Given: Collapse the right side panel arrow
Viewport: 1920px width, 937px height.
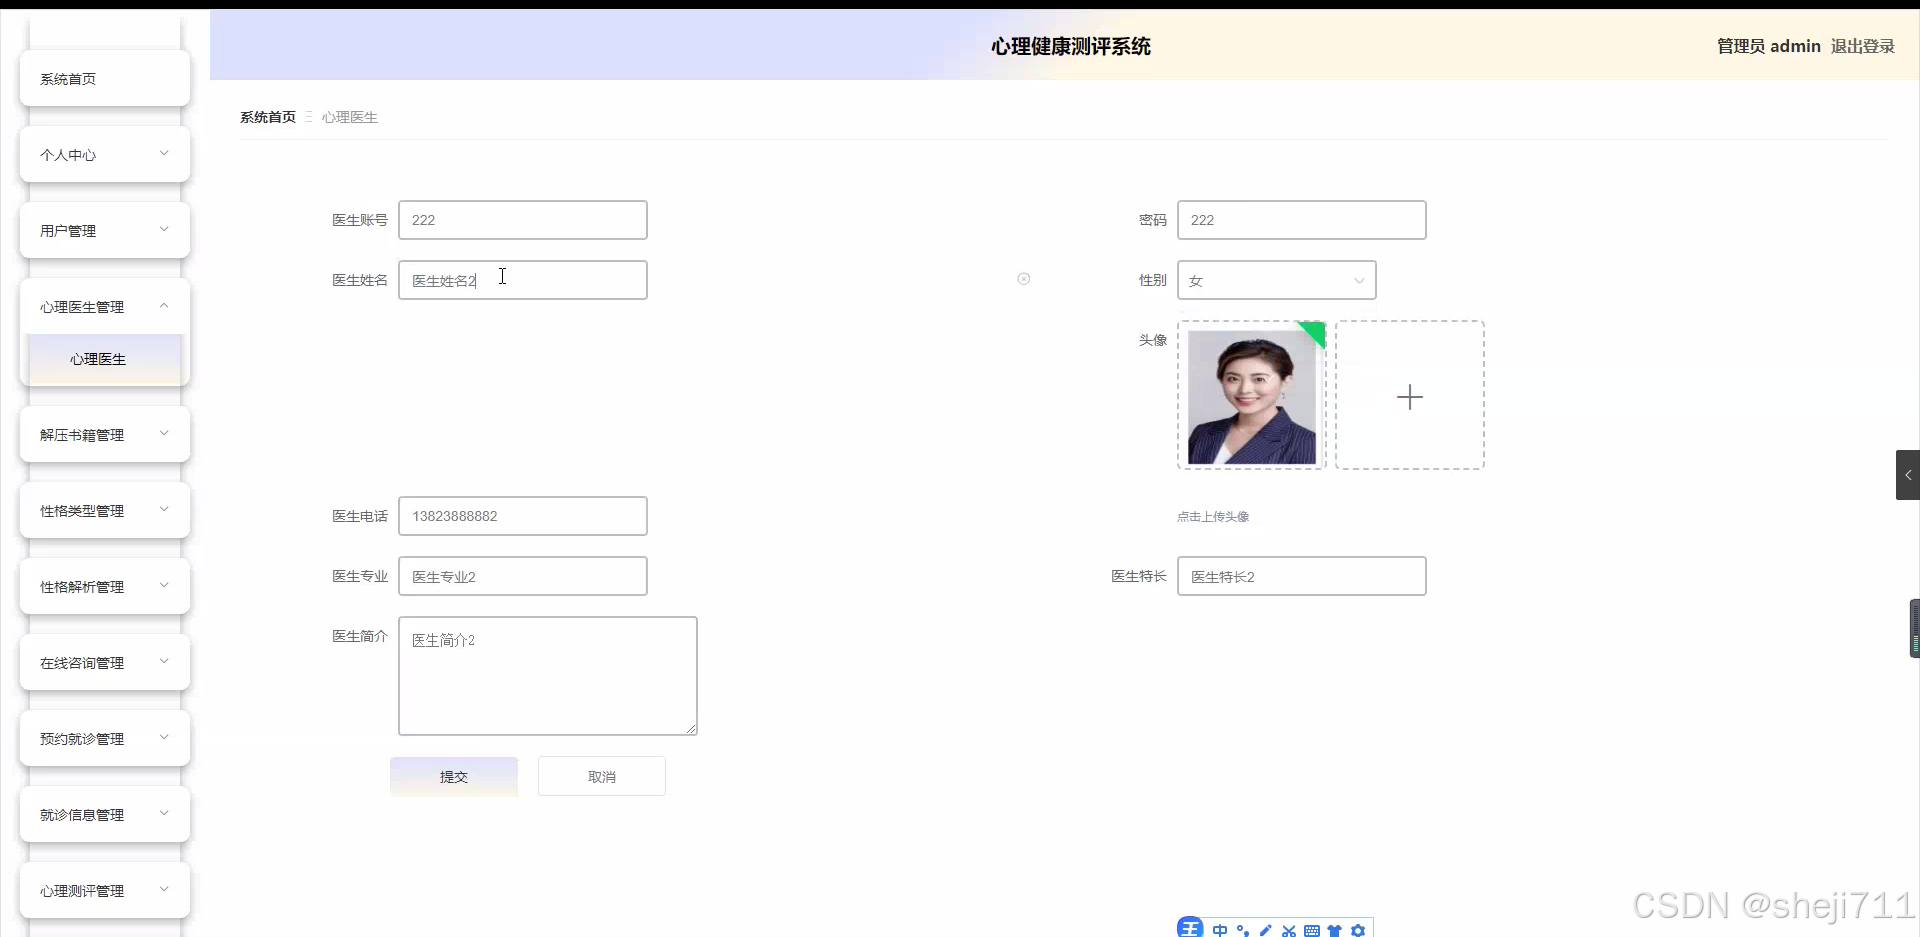Looking at the screenshot, I should pyautogui.click(x=1908, y=475).
